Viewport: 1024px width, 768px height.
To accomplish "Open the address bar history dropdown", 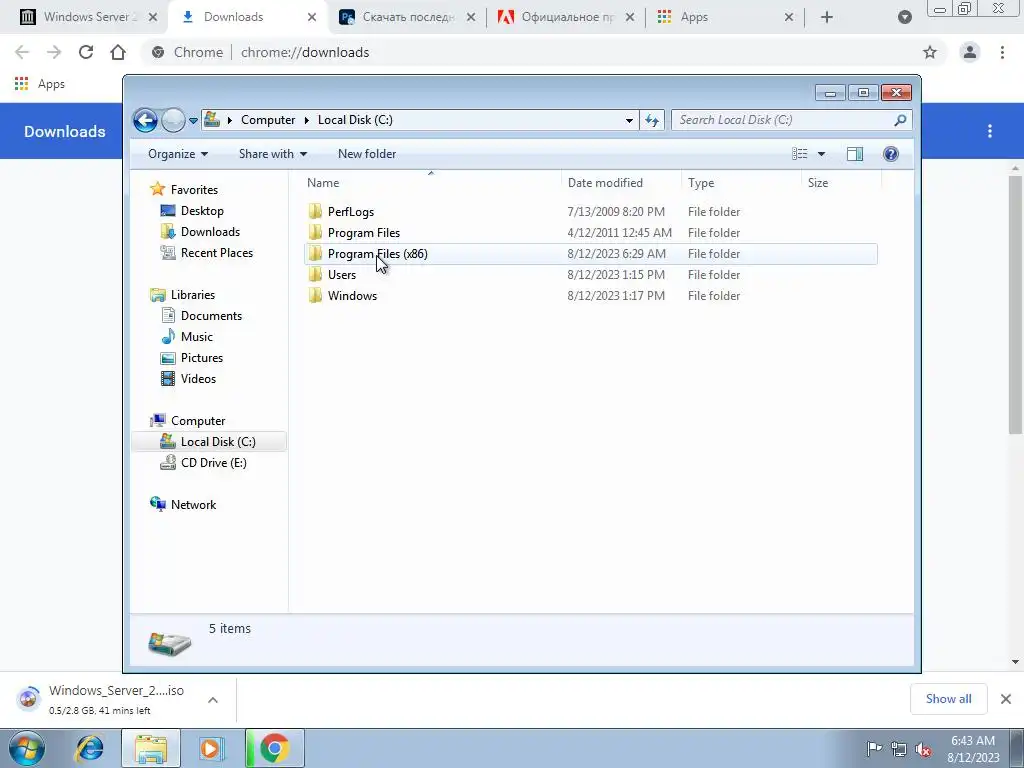I will [629, 120].
